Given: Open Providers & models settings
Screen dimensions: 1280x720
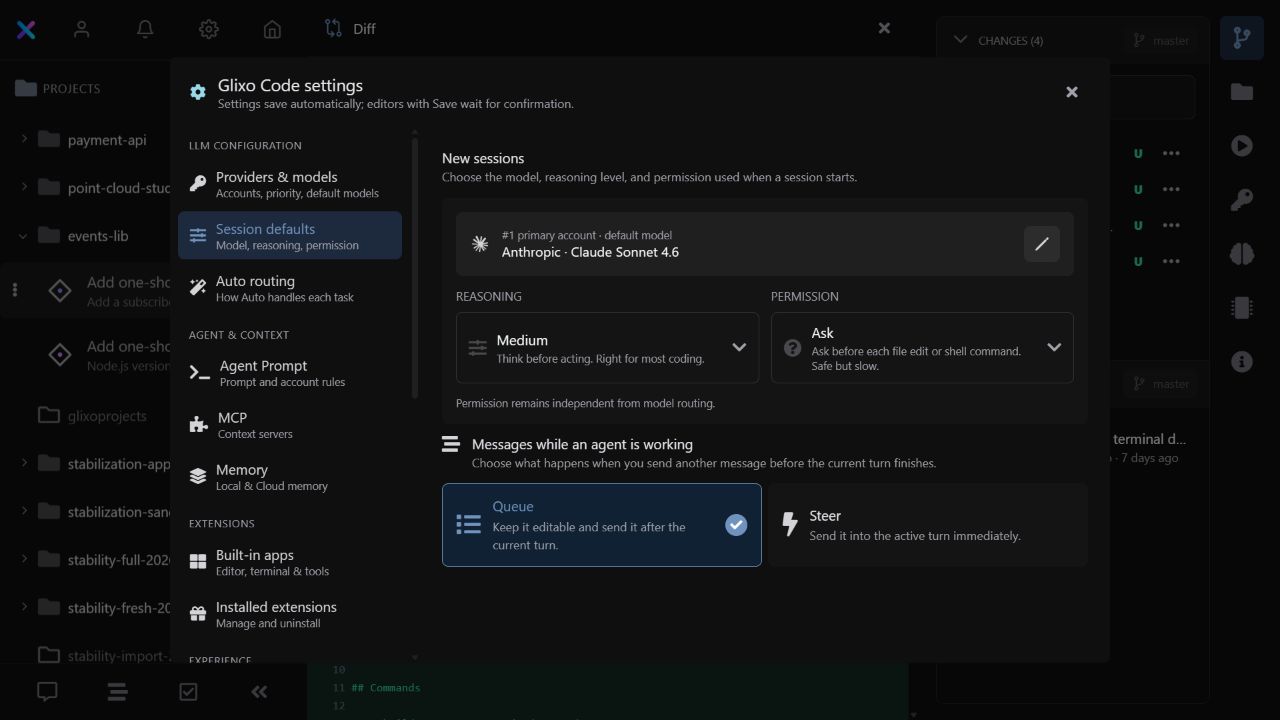Looking at the screenshot, I should pyautogui.click(x=290, y=184).
